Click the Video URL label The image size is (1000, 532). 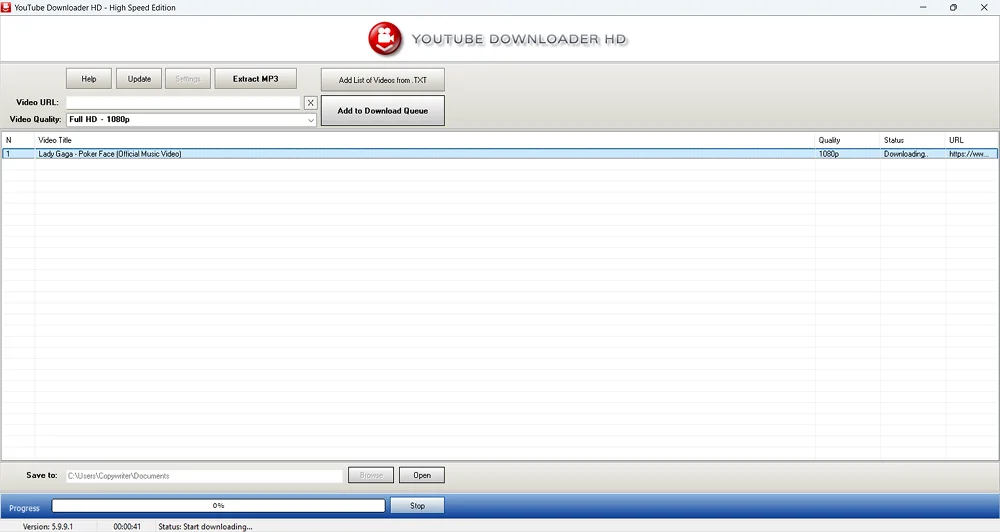(x=37, y=102)
